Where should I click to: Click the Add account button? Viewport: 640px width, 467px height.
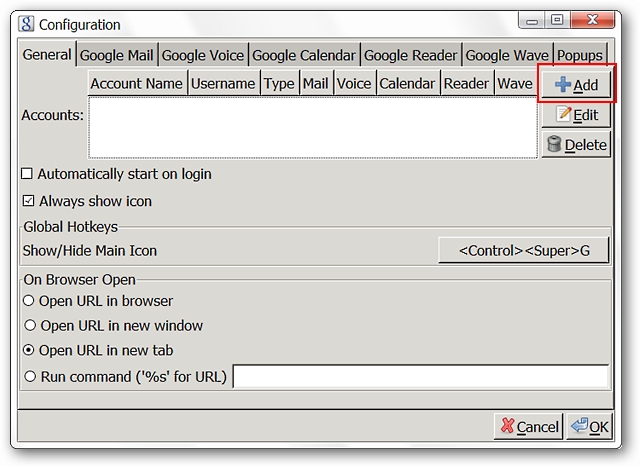(x=576, y=85)
